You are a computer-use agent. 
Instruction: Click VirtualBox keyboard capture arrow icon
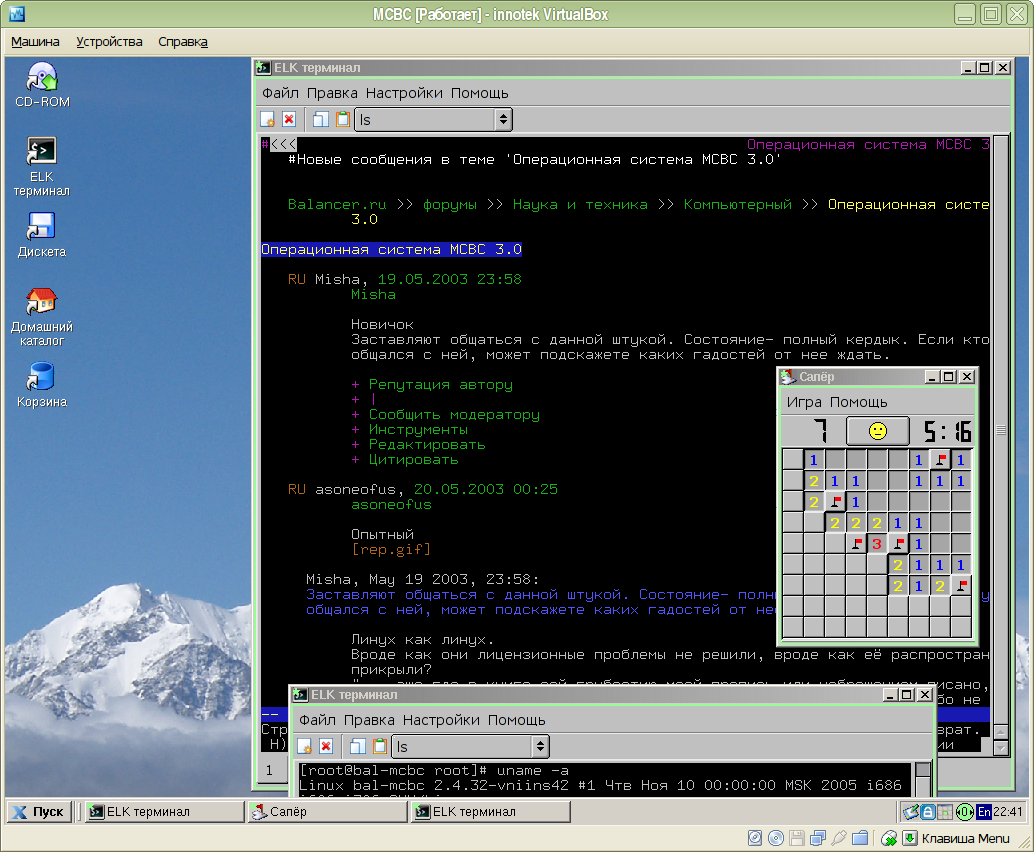[x=910, y=838]
